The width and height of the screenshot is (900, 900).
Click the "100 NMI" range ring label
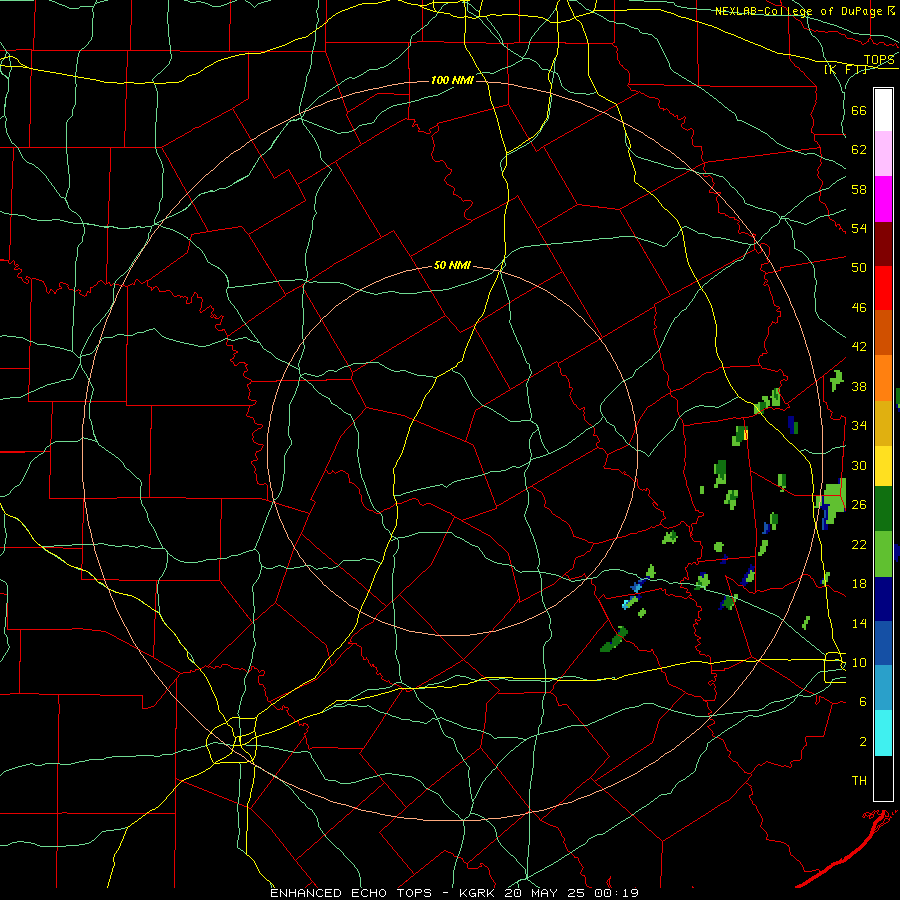pyautogui.click(x=452, y=80)
